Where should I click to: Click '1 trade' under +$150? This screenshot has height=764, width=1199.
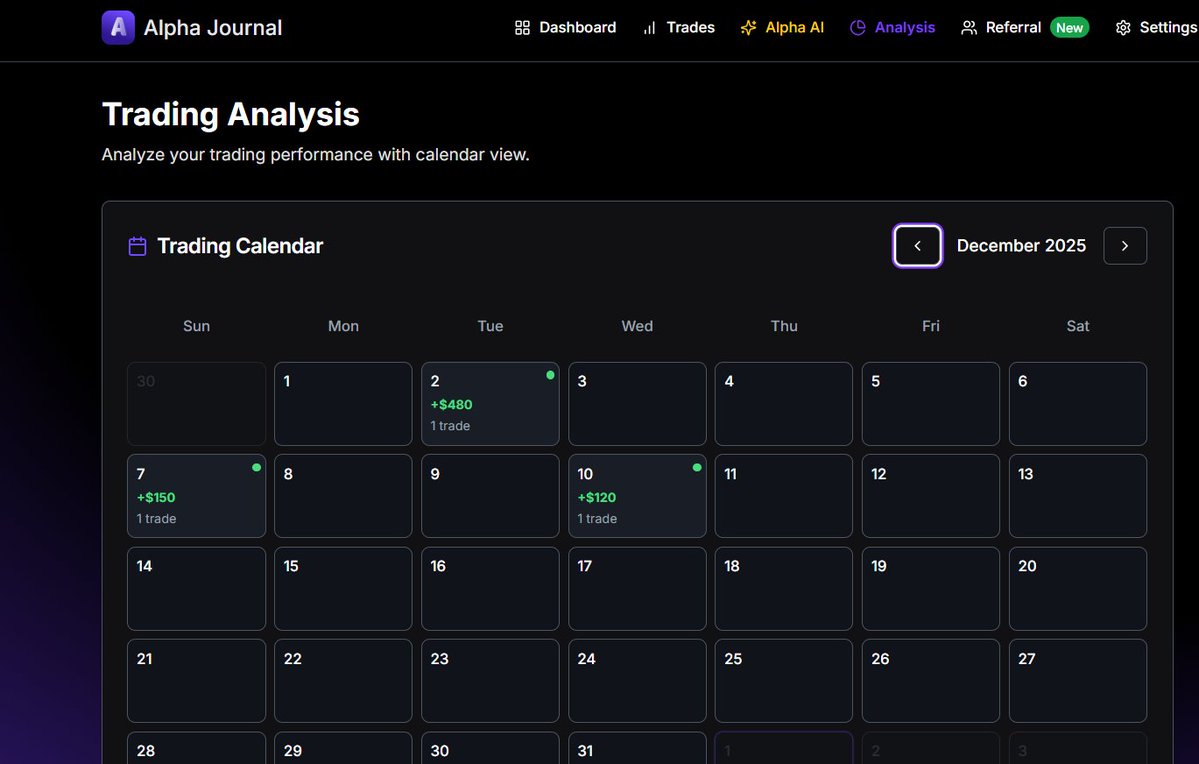tap(156, 519)
